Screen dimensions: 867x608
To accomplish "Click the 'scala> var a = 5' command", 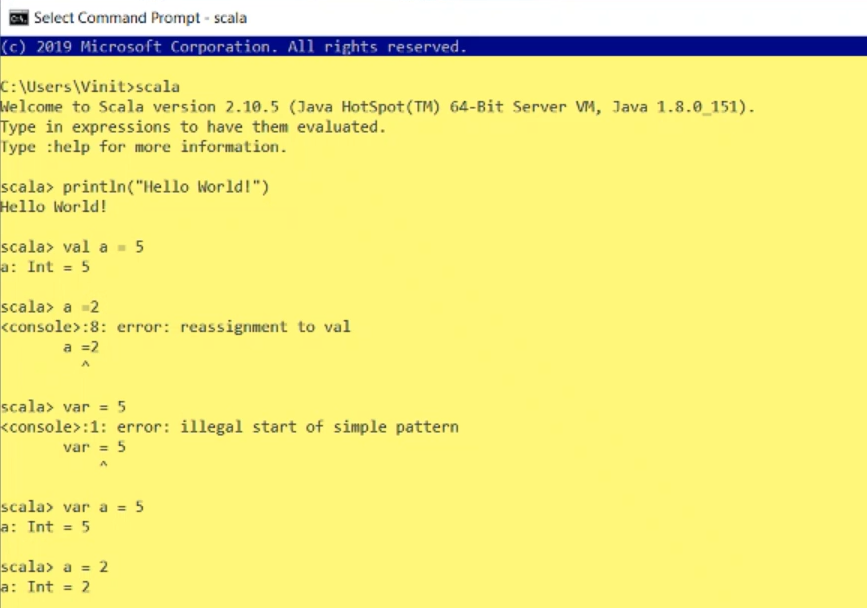I will click(x=72, y=507).
